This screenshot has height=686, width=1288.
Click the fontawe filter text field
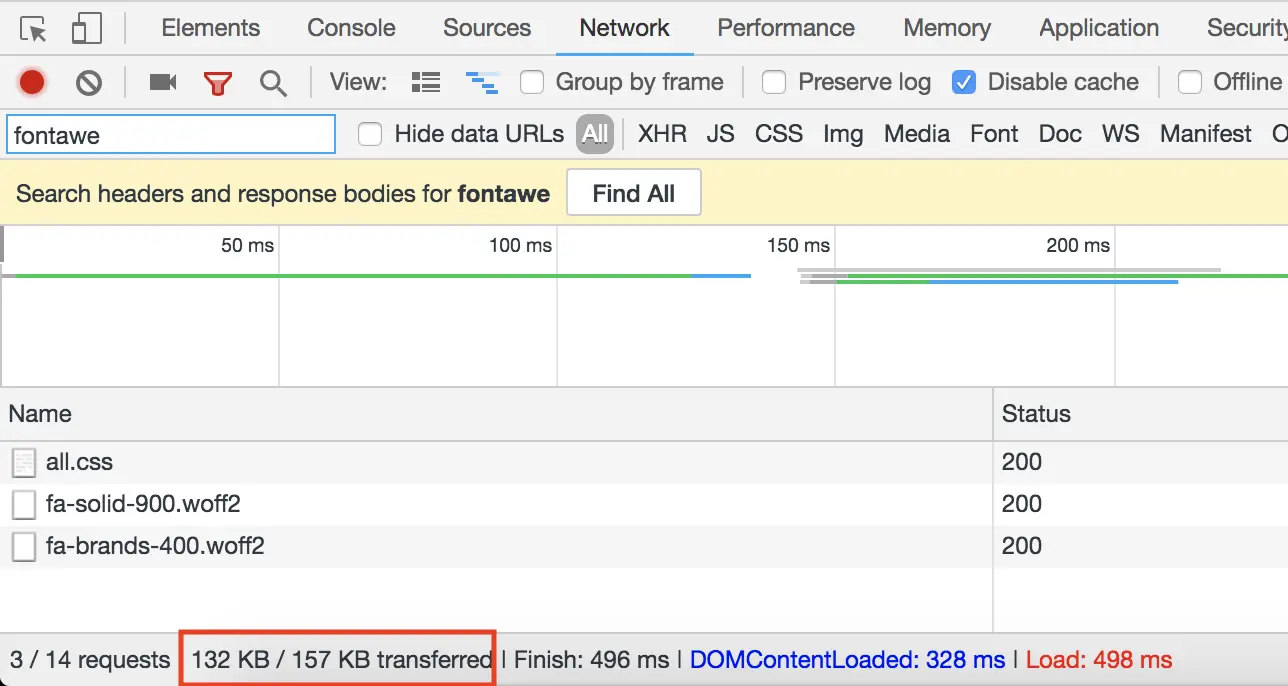point(171,135)
